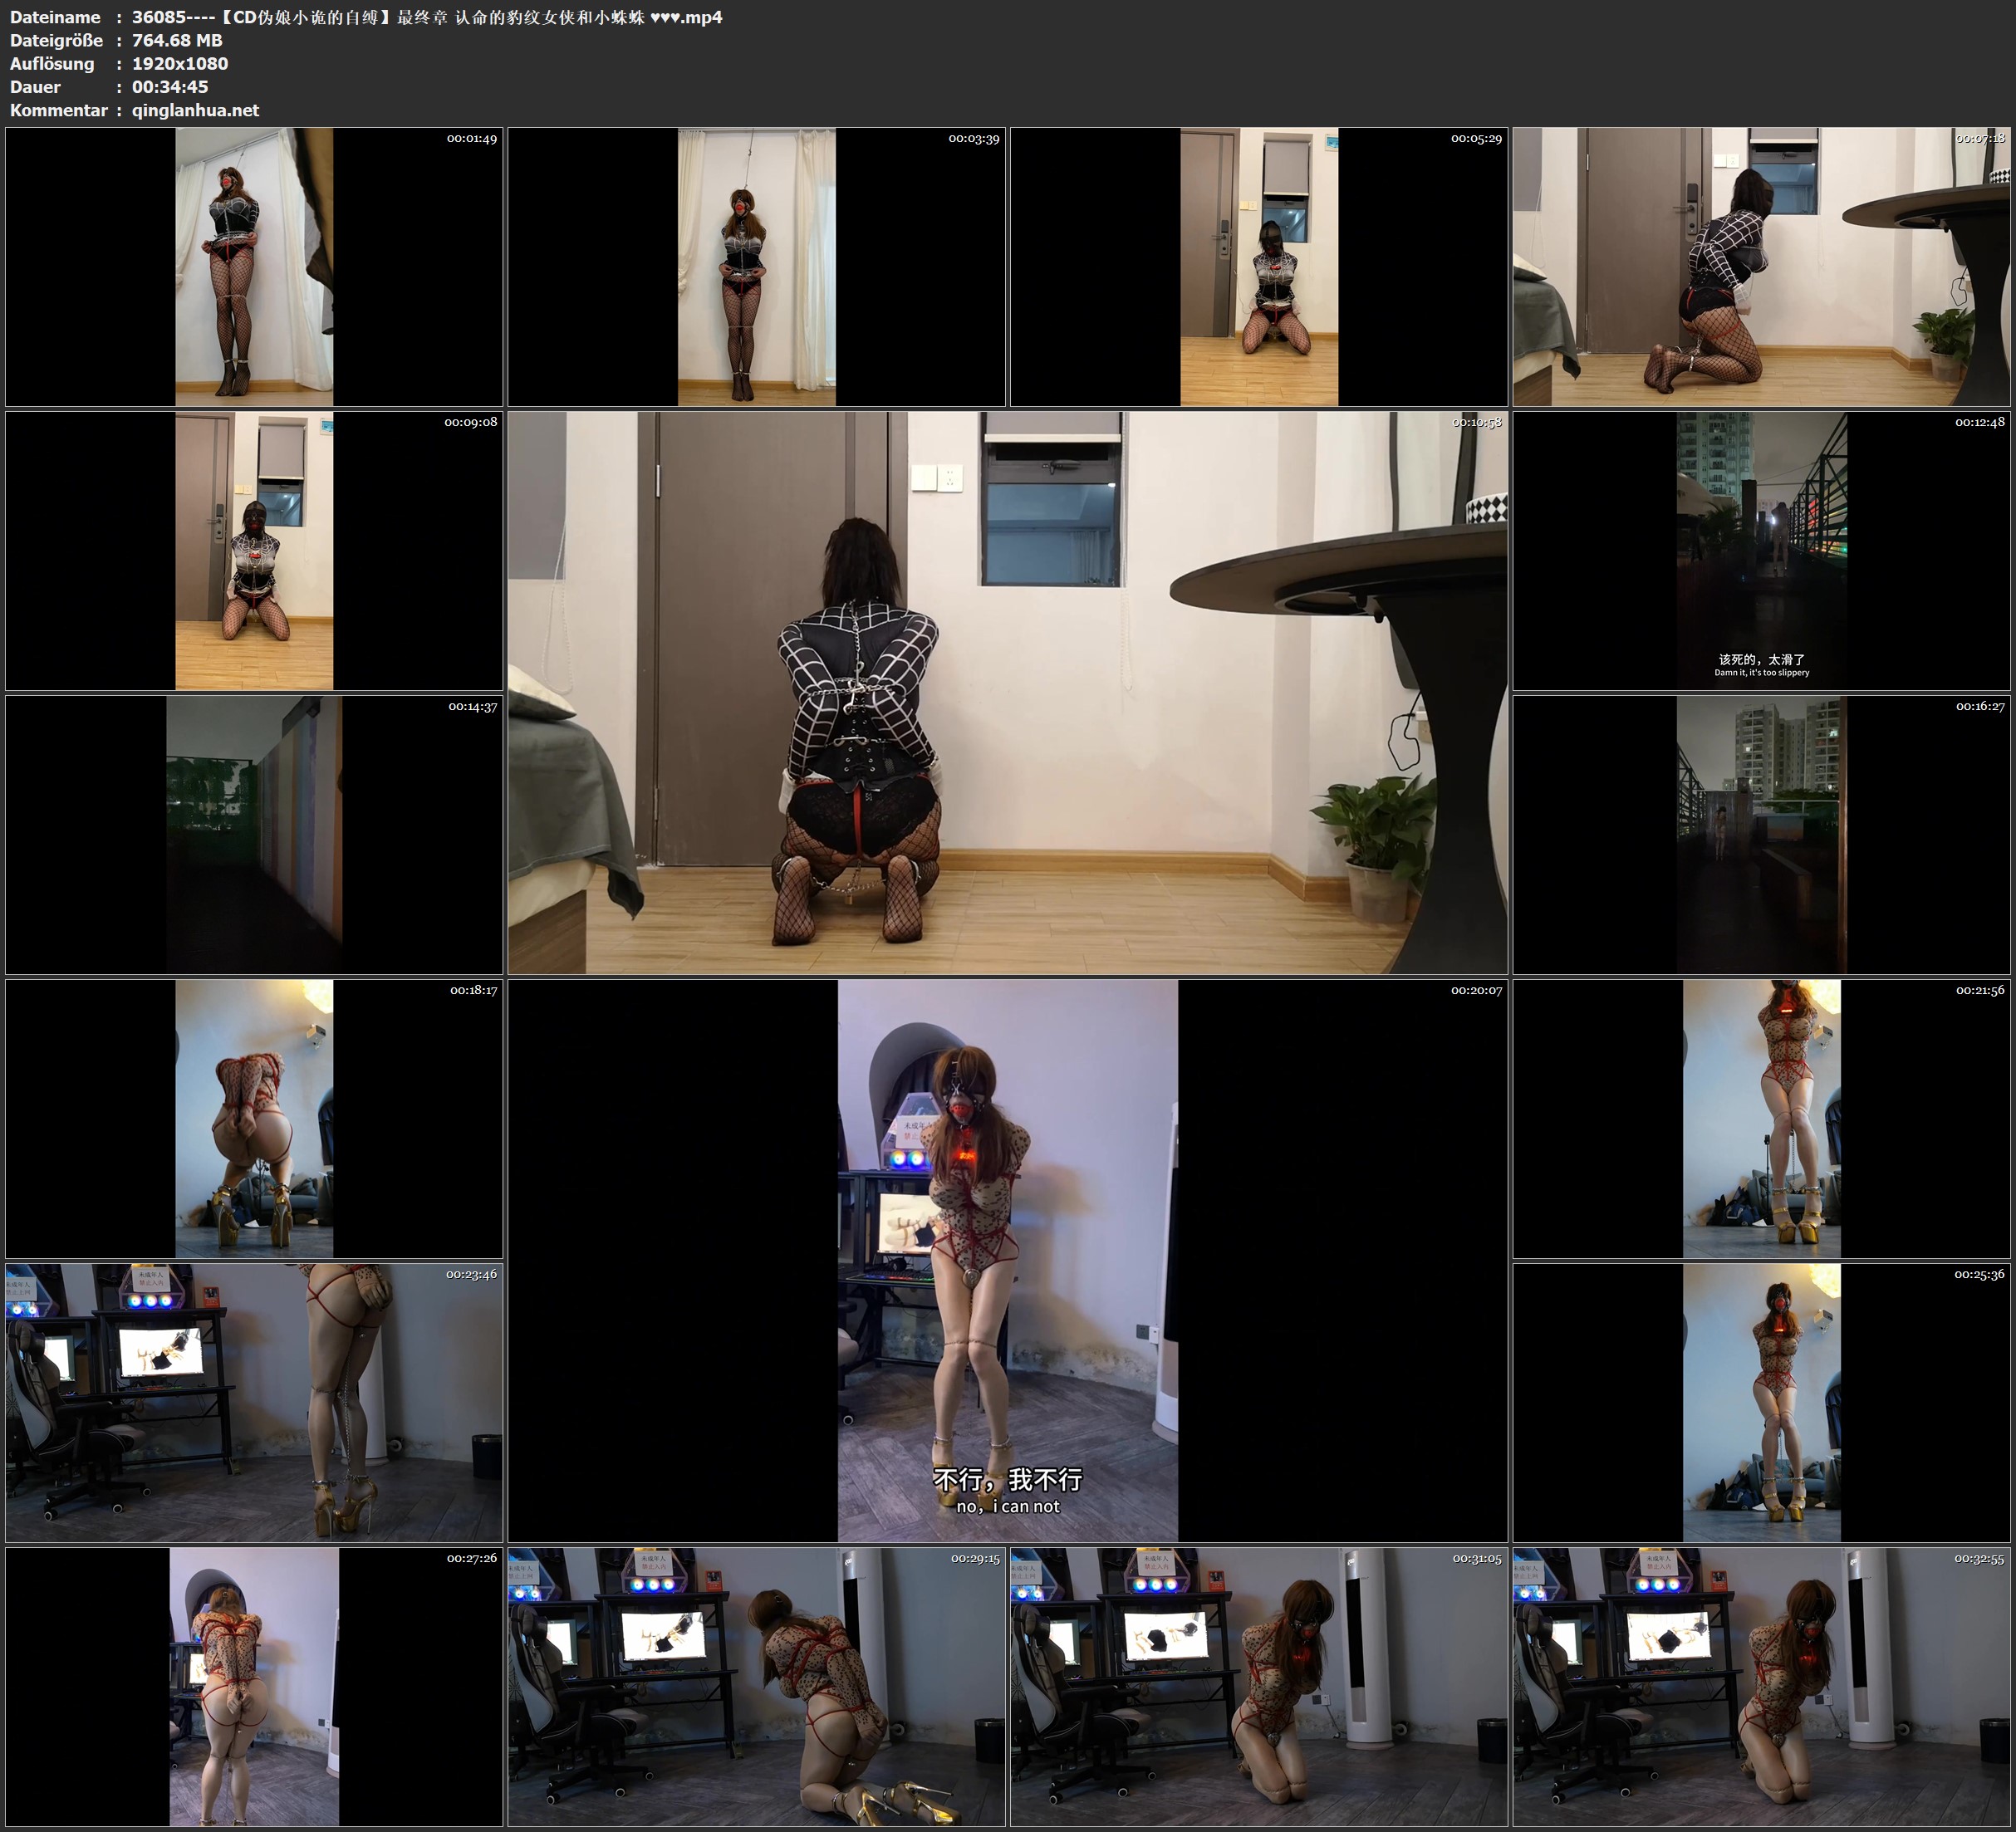Click the night scene thumbnail at 00:12:48
Image resolution: width=2016 pixels, height=1832 pixels.
click(1762, 550)
